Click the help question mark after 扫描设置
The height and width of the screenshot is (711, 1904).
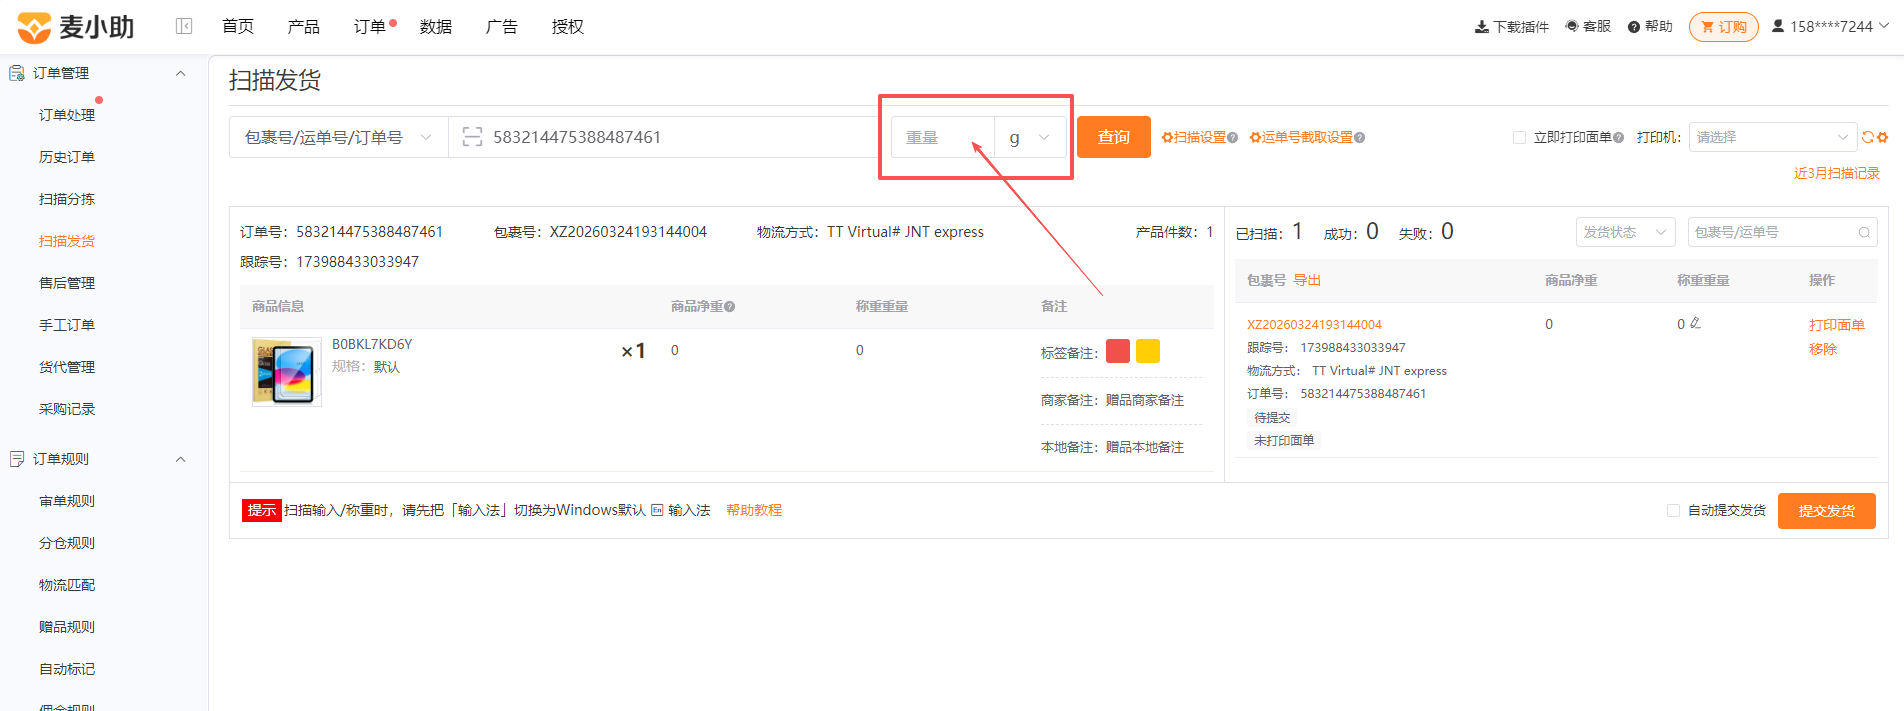click(1232, 138)
